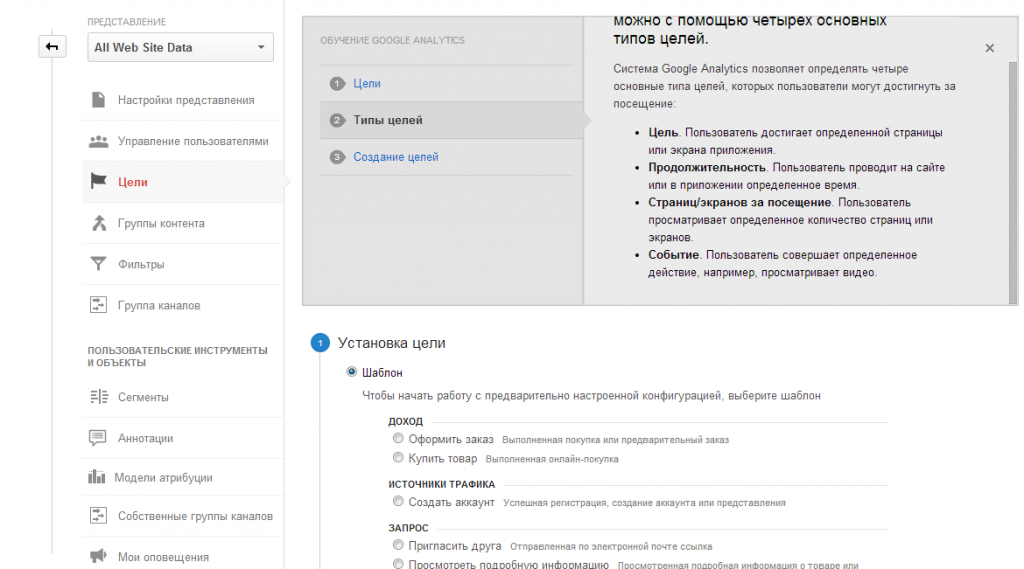The image size is (1024, 569).
Task: Click the Управление пользователями people icon
Action: point(99,141)
